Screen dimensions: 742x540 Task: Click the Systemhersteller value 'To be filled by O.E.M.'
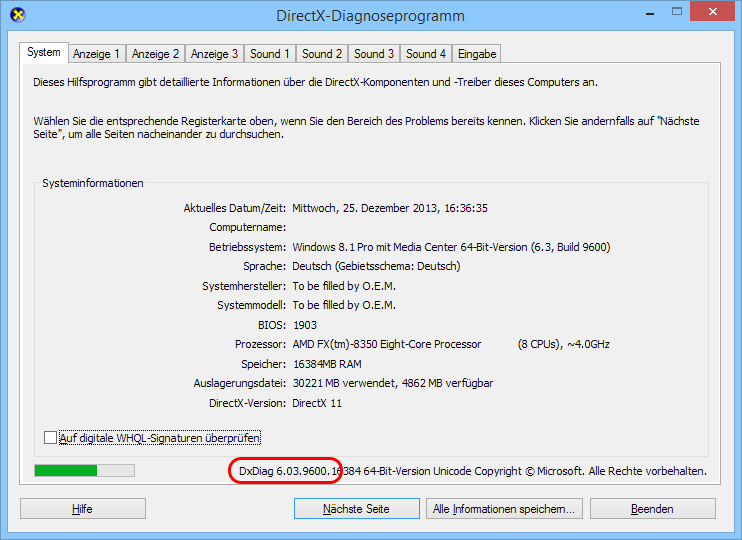click(344, 286)
